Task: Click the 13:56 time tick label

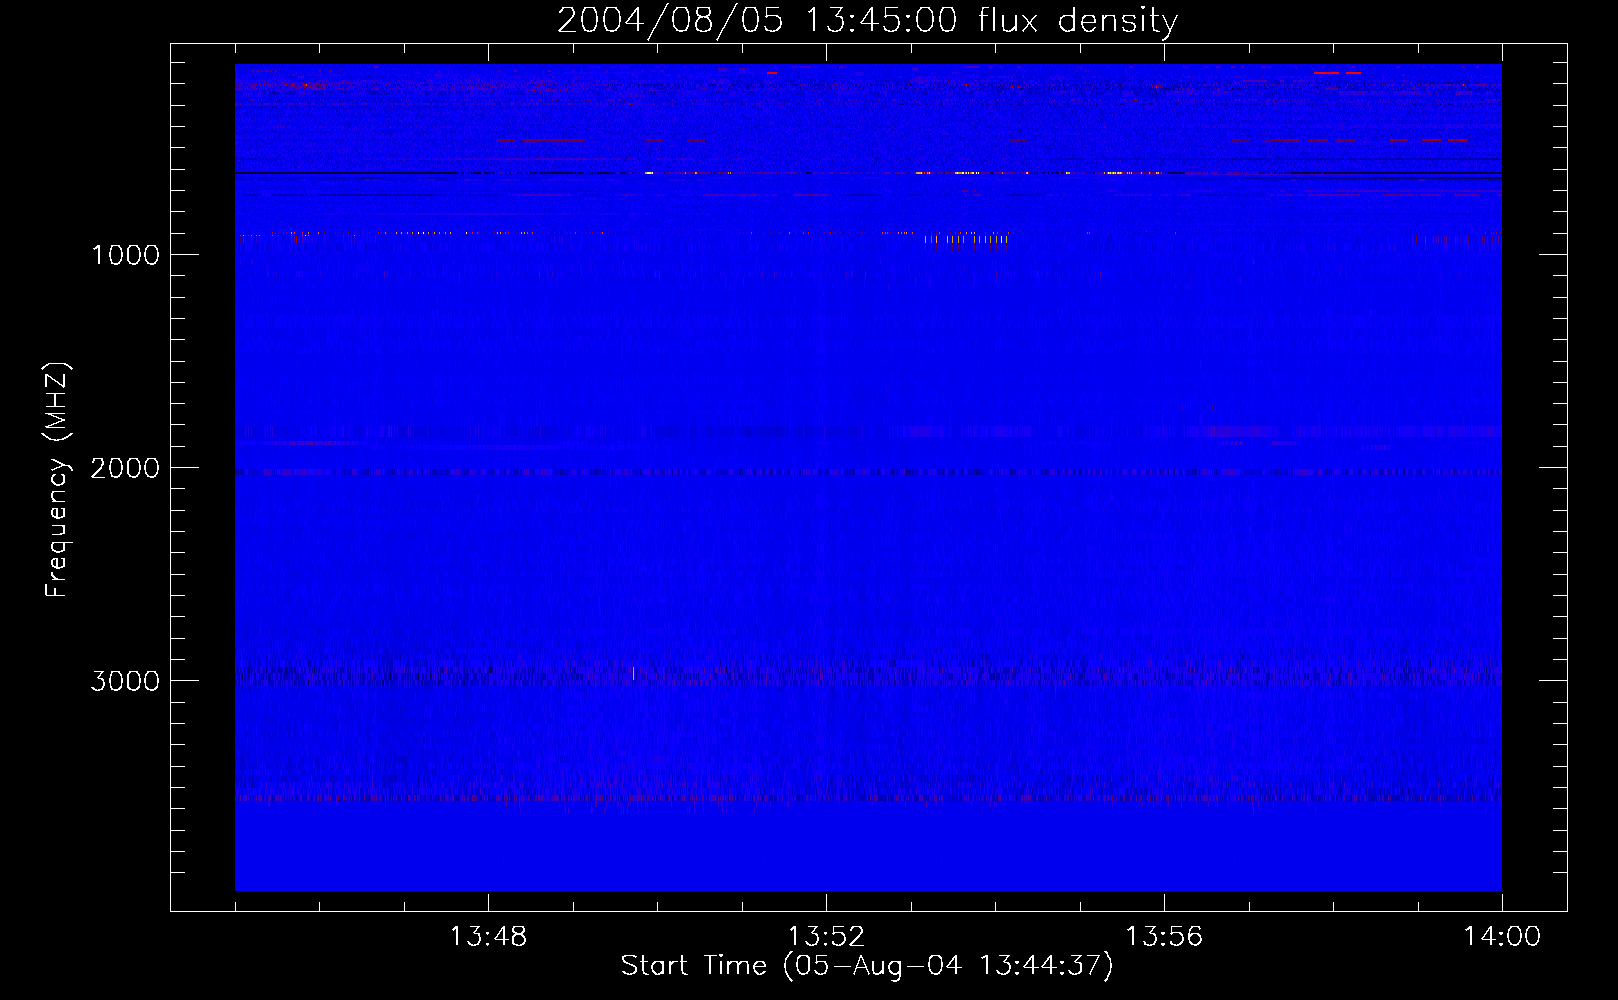Action: [x=1164, y=937]
